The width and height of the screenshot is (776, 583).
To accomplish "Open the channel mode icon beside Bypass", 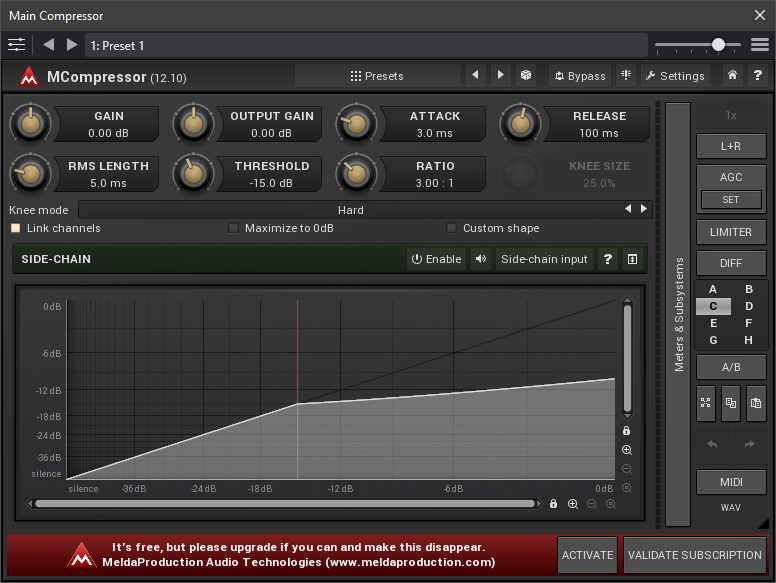I will 626,75.
